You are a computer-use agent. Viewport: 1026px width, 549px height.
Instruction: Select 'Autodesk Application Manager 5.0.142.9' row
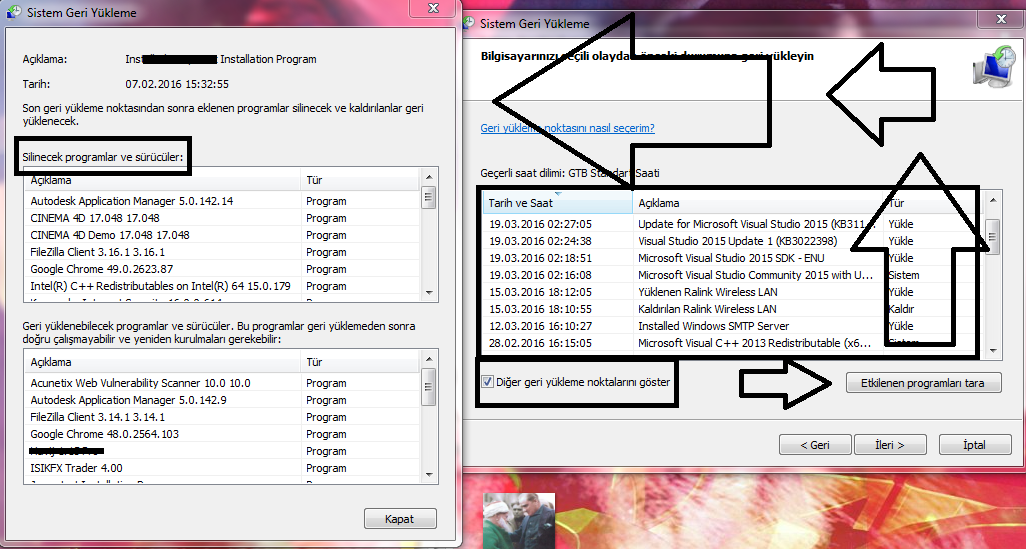[222, 400]
